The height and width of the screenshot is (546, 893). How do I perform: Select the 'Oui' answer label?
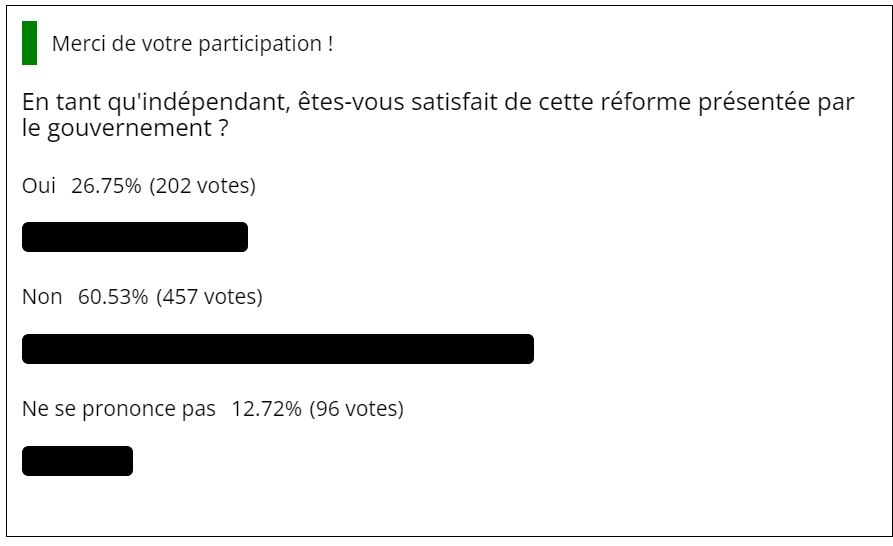39,186
